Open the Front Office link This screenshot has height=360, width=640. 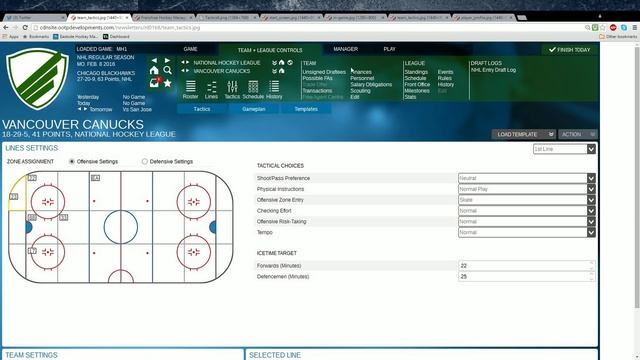[x=417, y=84]
